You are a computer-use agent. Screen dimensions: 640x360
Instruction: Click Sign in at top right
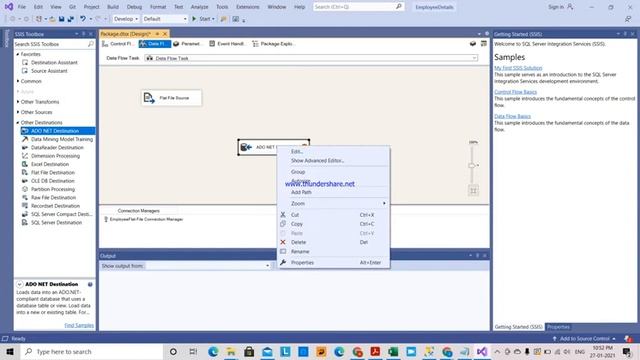pyautogui.click(x=560, y=7)
